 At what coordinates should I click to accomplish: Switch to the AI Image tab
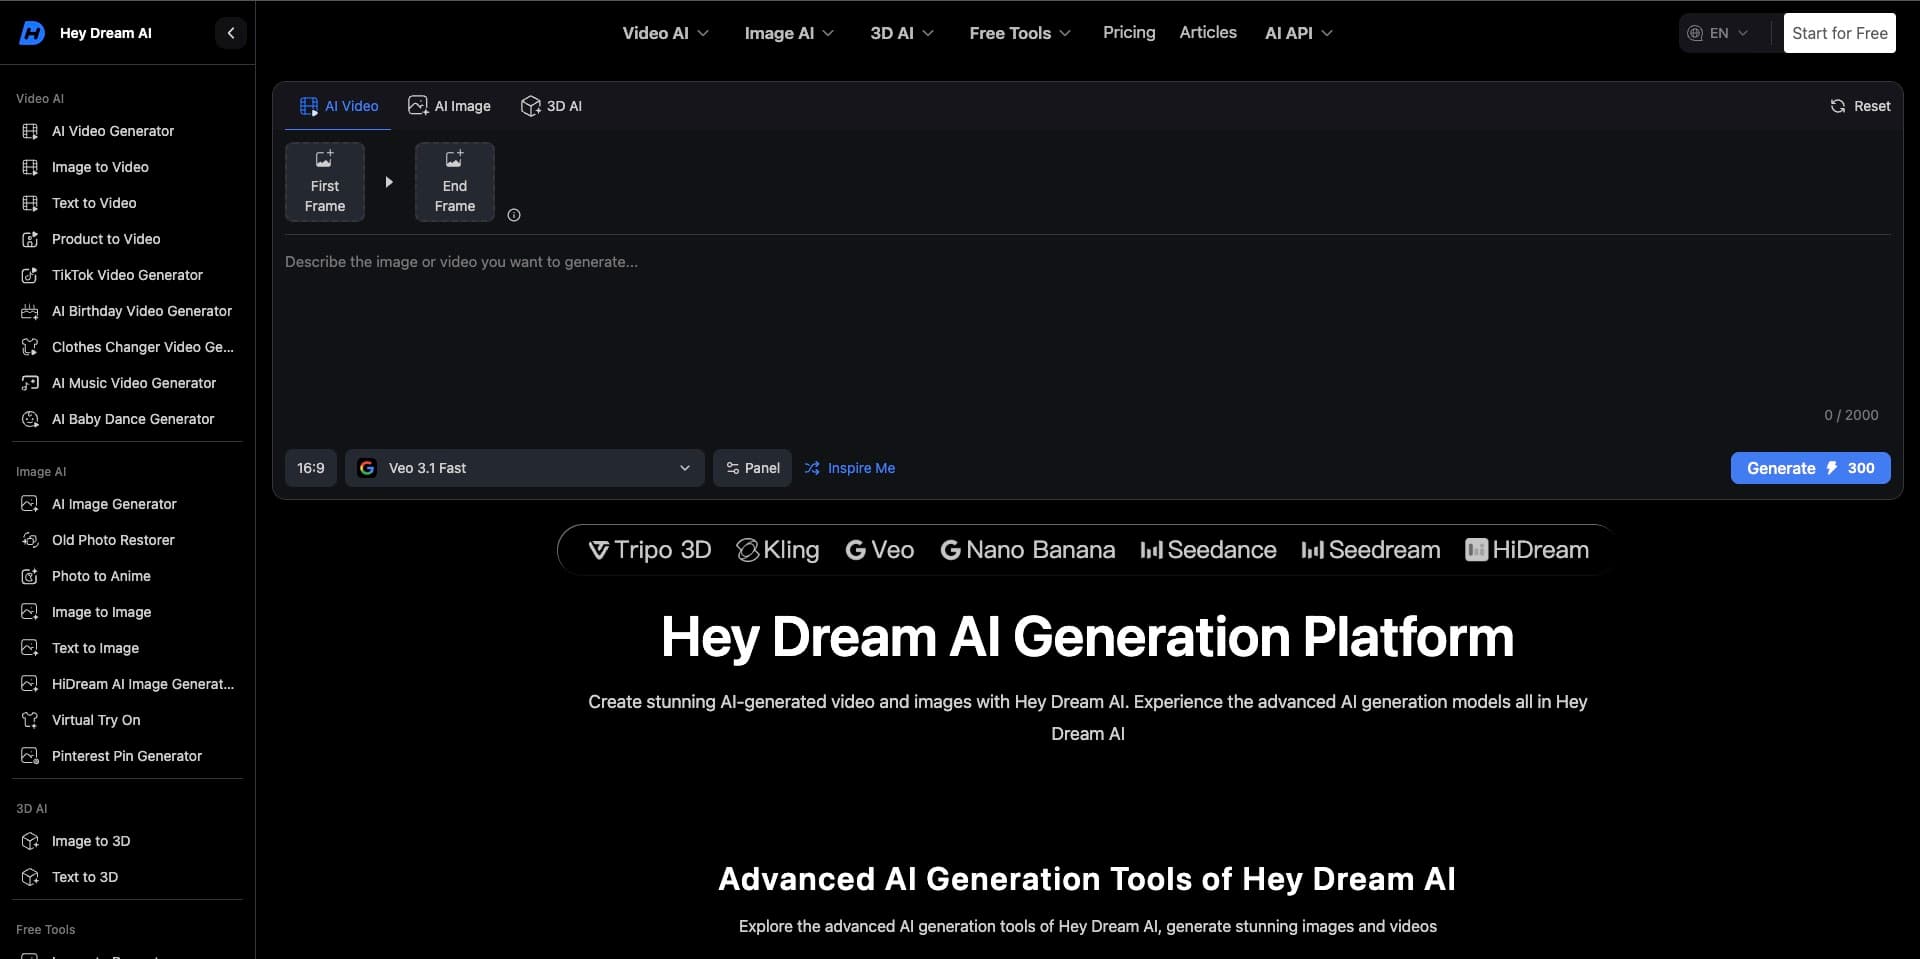[449, 106]
